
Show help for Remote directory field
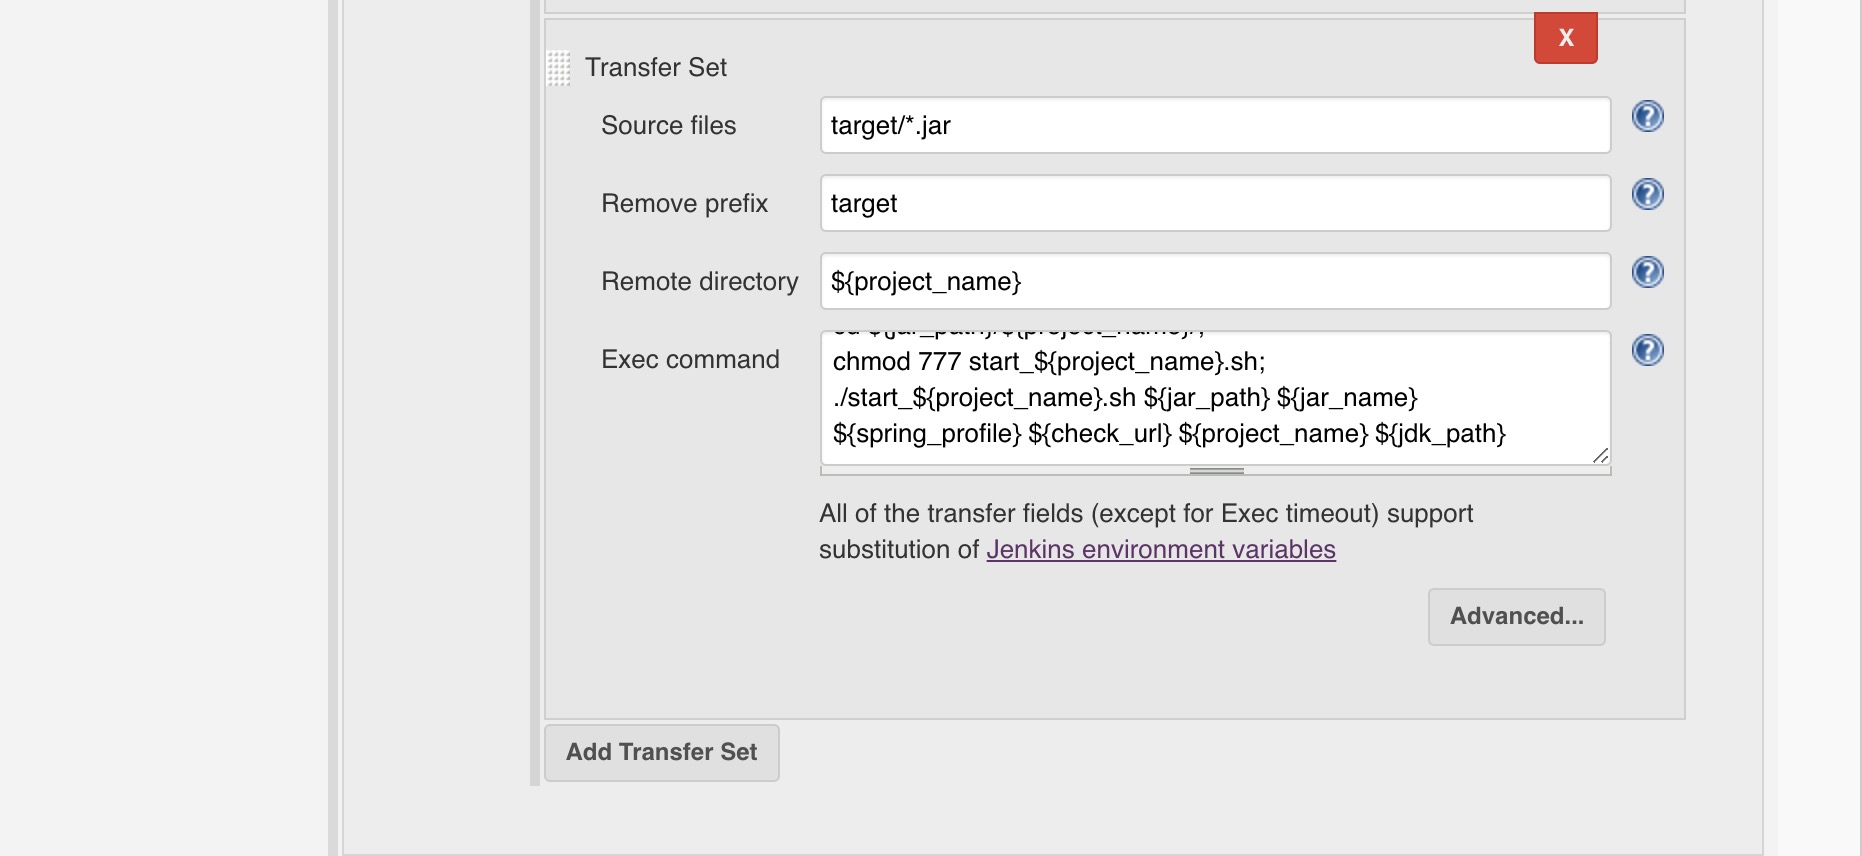click(x=1647, y=272)
